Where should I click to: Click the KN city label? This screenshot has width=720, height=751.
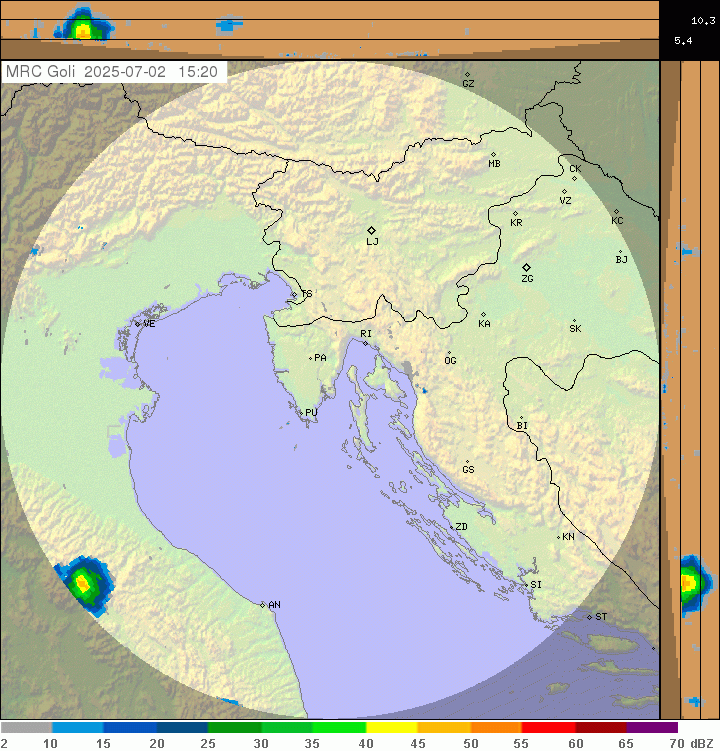pyautogui.click(x=568, y=537)
